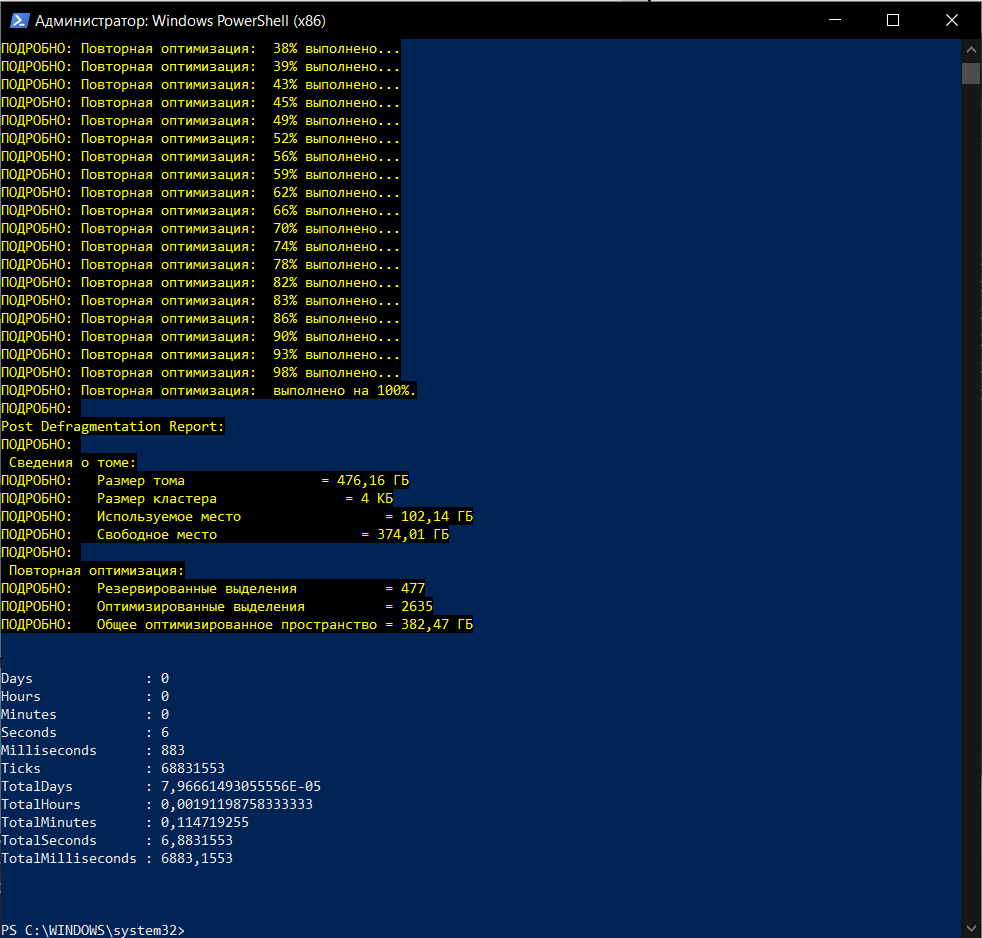Click the scrollbar down arrow
The image size is (982, 938).
pos(971,928)
